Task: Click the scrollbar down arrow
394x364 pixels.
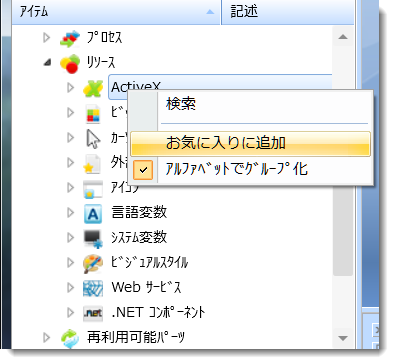Action: click(x=343, y=338)
